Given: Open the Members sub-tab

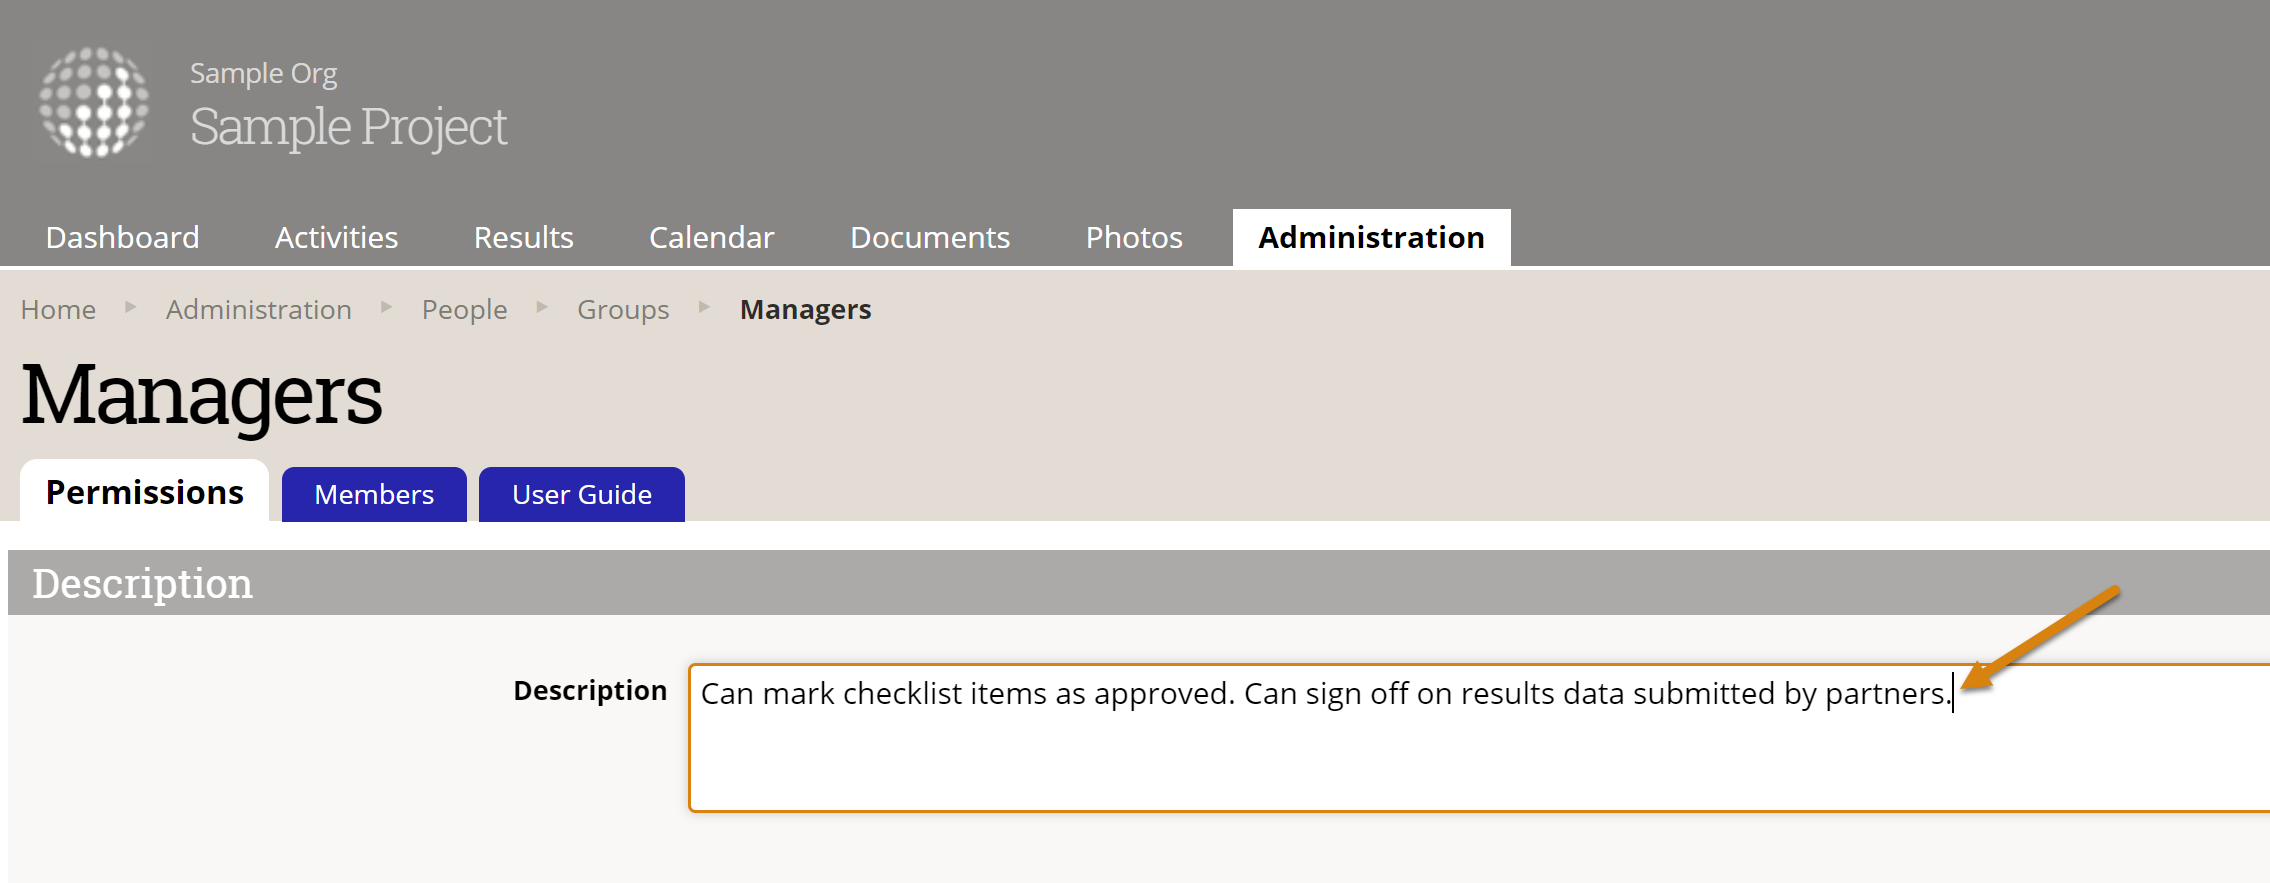Looking at the screenshot, I should pyautogui.click(x=374, y=495).
